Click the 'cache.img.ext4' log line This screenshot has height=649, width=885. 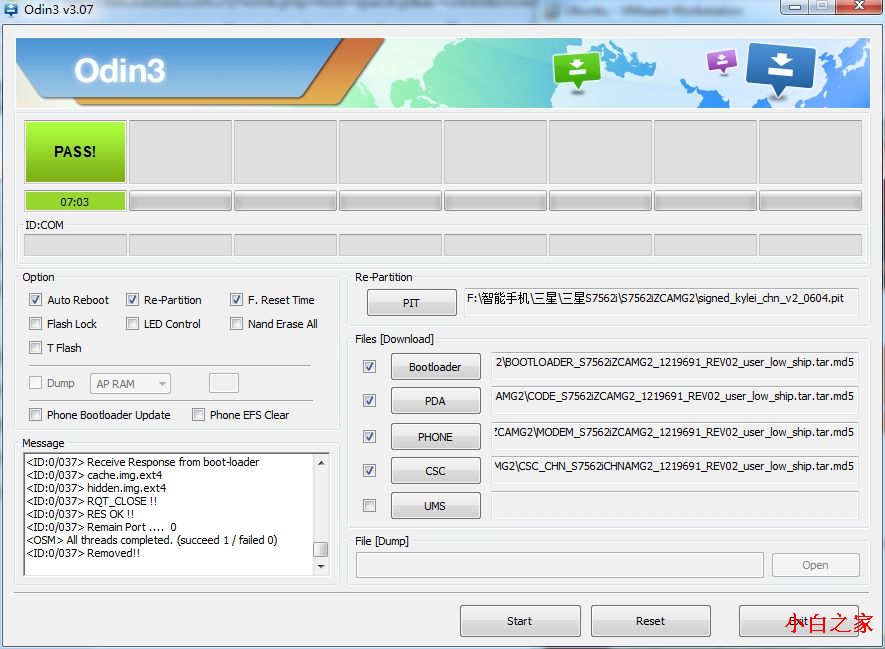coord(94,475)
